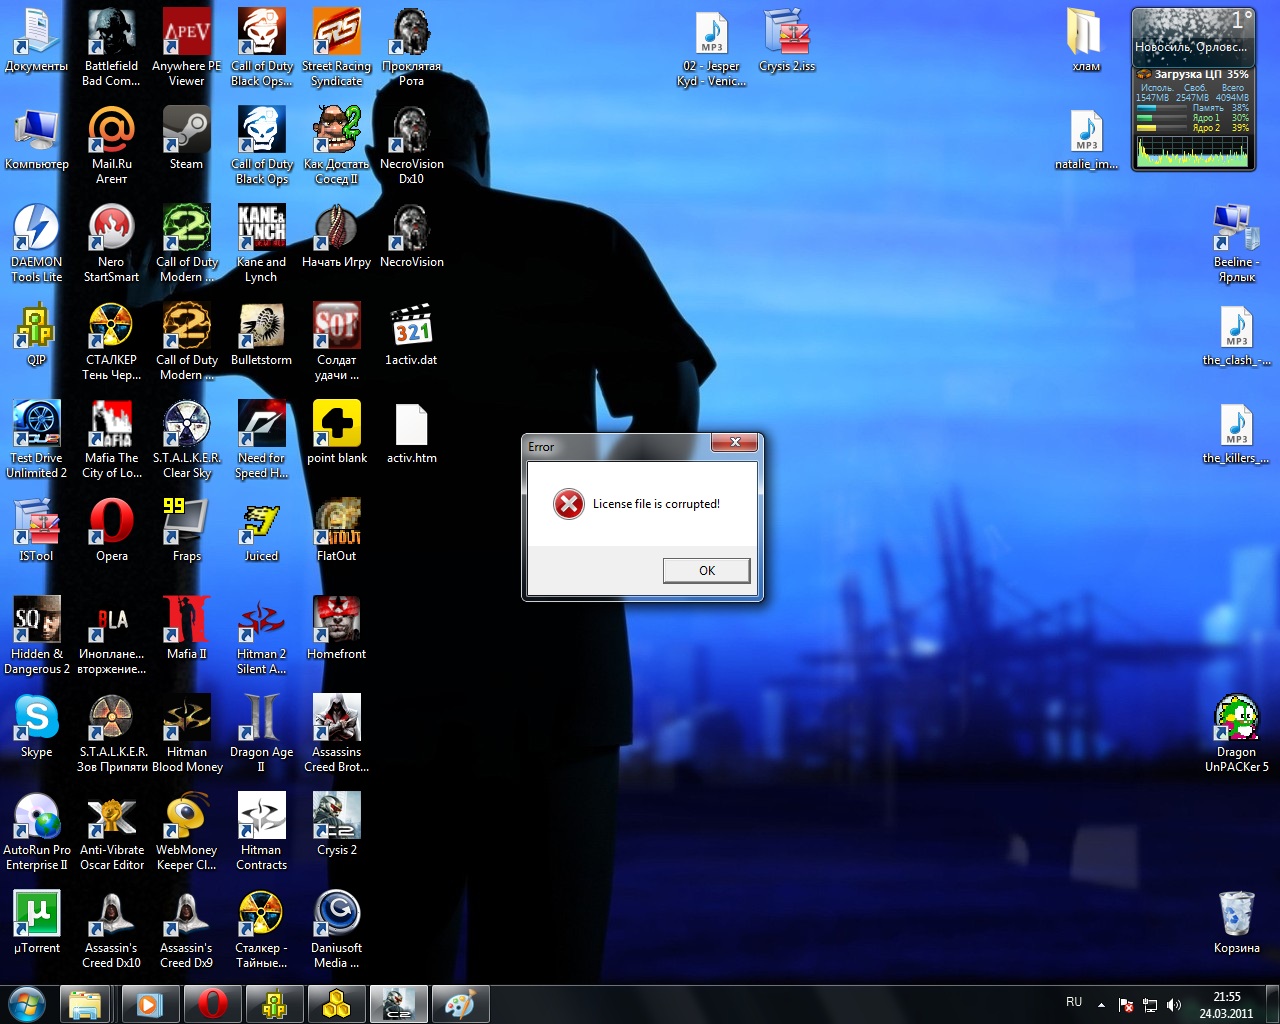Image resolution: width=1280 pixels, height=1024 pixels.
Task: Click the Dragon UnPACKer 5 icon
Action: click(x=1236, y=733)
